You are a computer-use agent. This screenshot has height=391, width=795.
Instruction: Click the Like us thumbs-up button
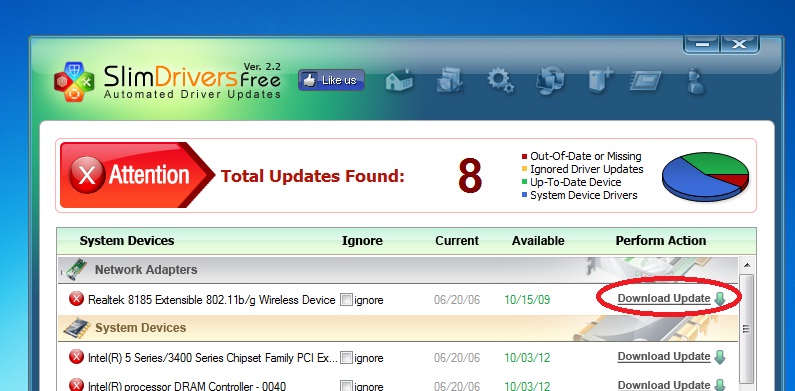tap(331, 80)
